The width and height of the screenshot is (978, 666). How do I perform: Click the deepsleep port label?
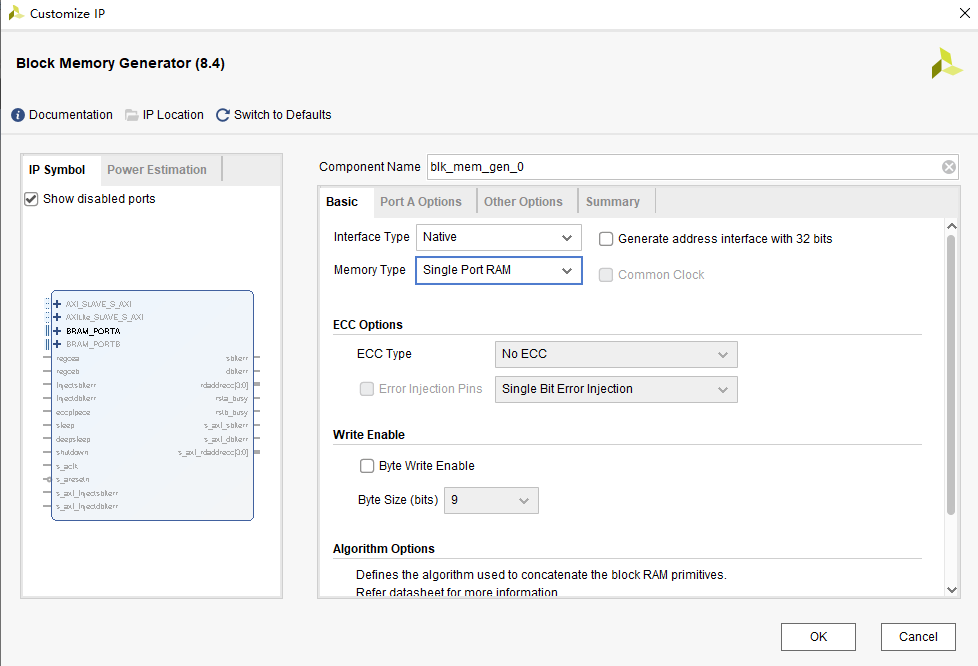coord(73,439)
